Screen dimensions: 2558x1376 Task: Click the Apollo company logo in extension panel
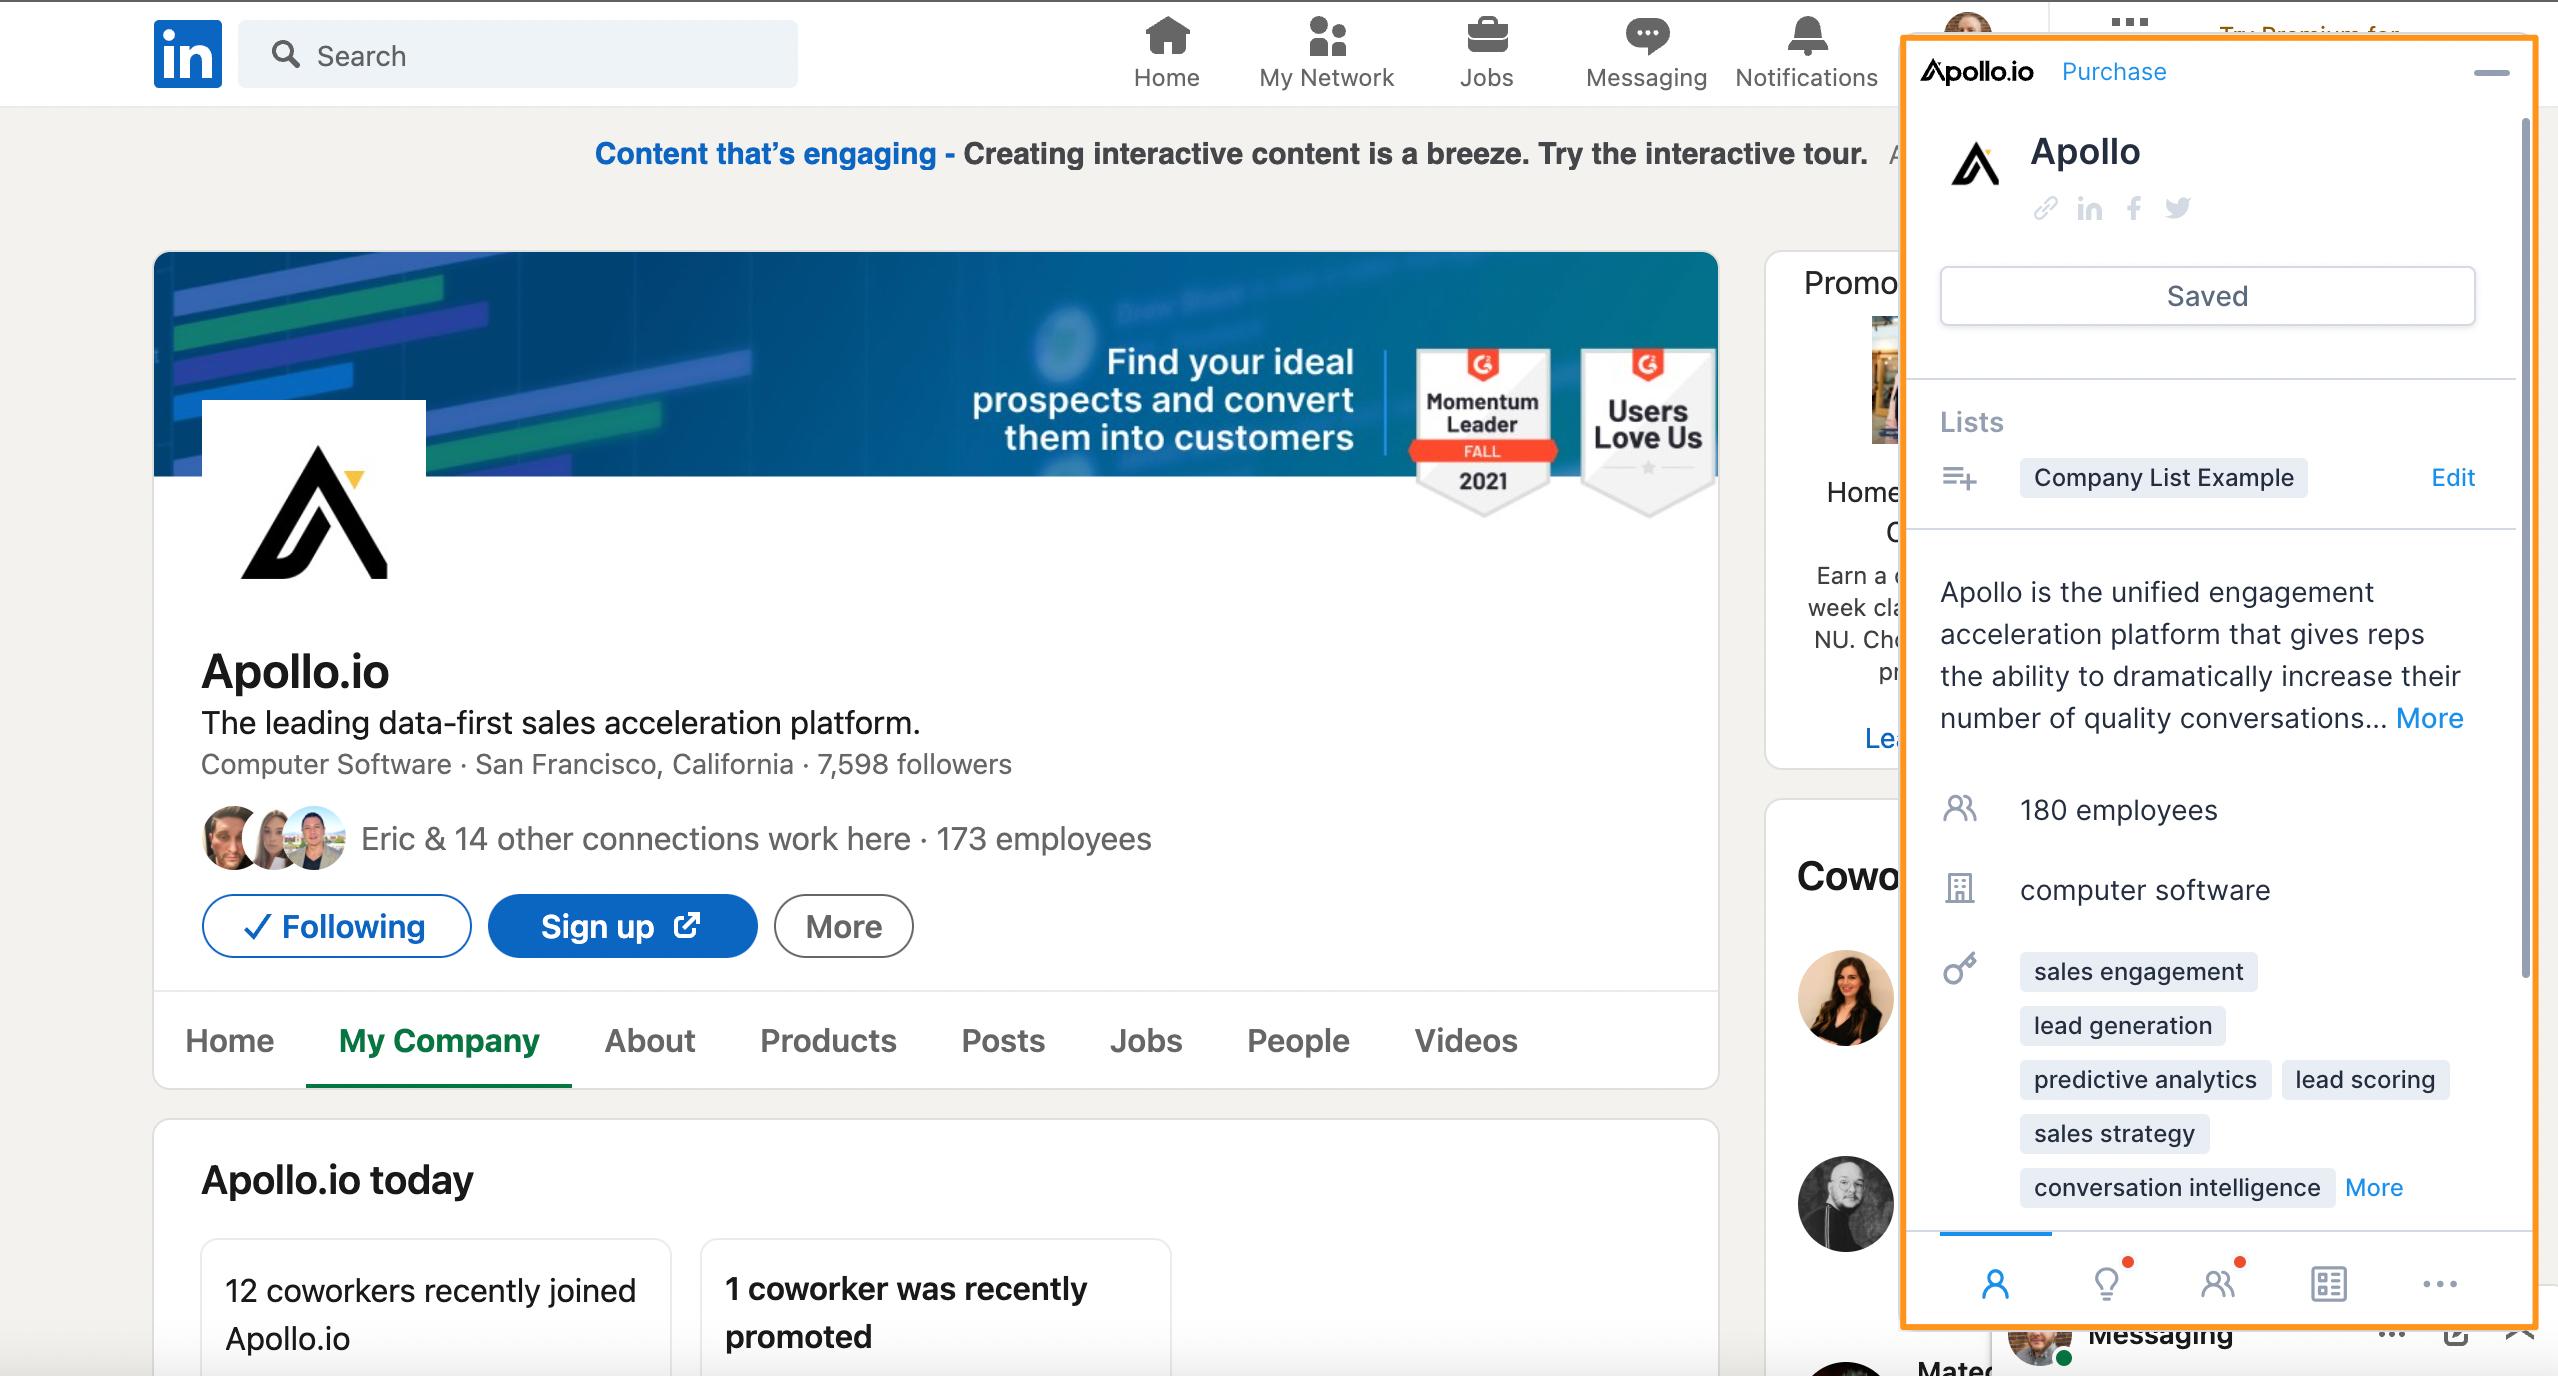point(1976,163)
